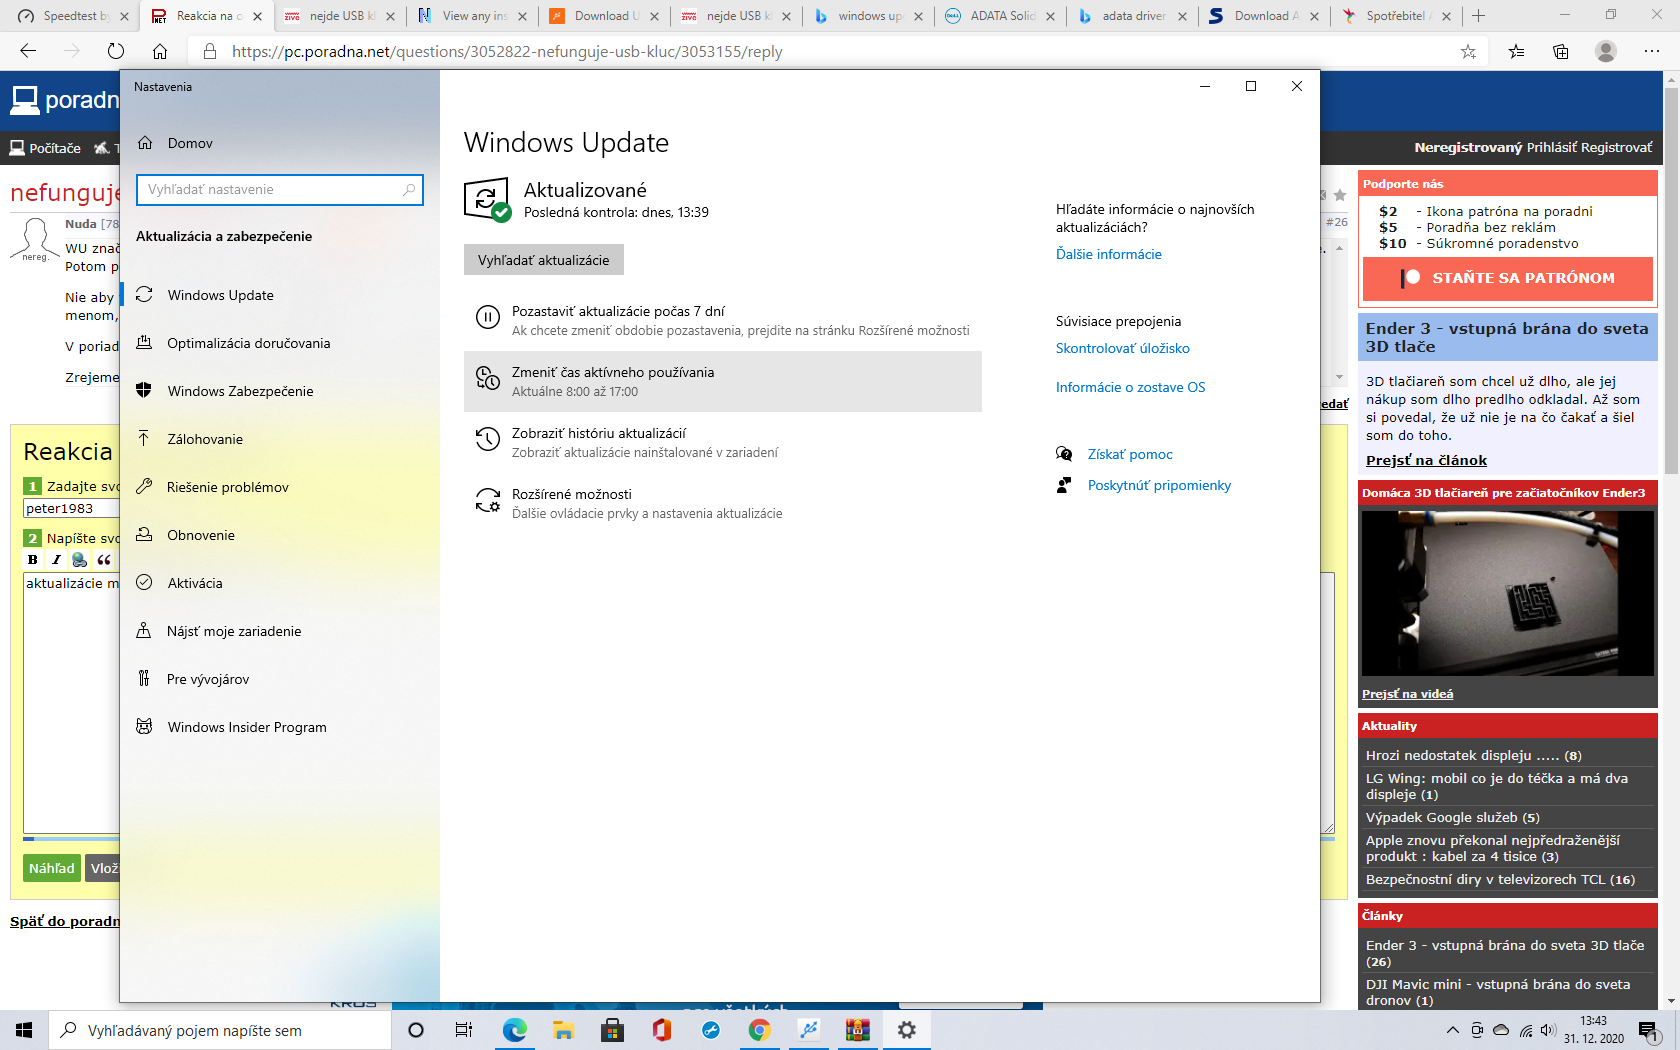Click the Poskytnúť pripomienky person icon
1680x1050 pixels.
coord(1064,485)
